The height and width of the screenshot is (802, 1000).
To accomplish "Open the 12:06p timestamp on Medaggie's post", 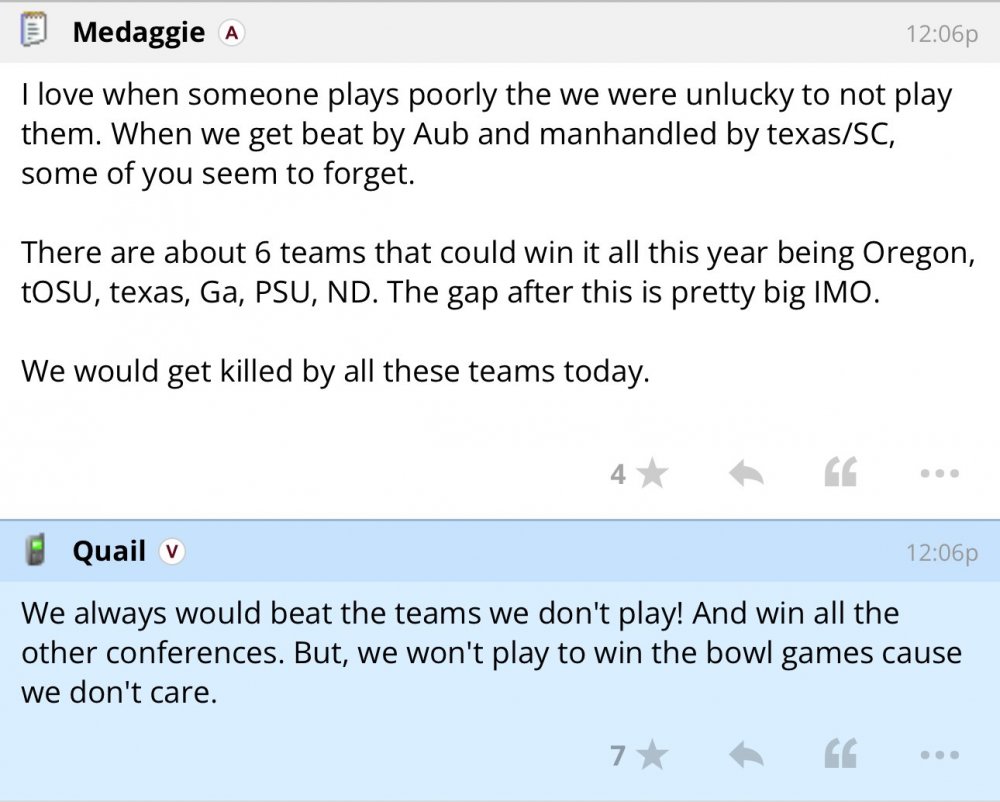I will tap(941, 34).
